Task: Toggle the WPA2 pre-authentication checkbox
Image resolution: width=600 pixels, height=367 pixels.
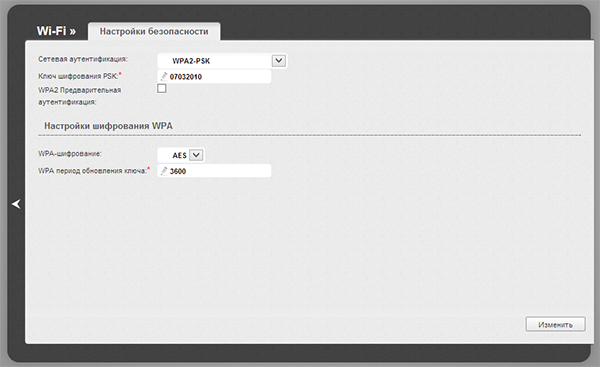Action: click(162, 88)
